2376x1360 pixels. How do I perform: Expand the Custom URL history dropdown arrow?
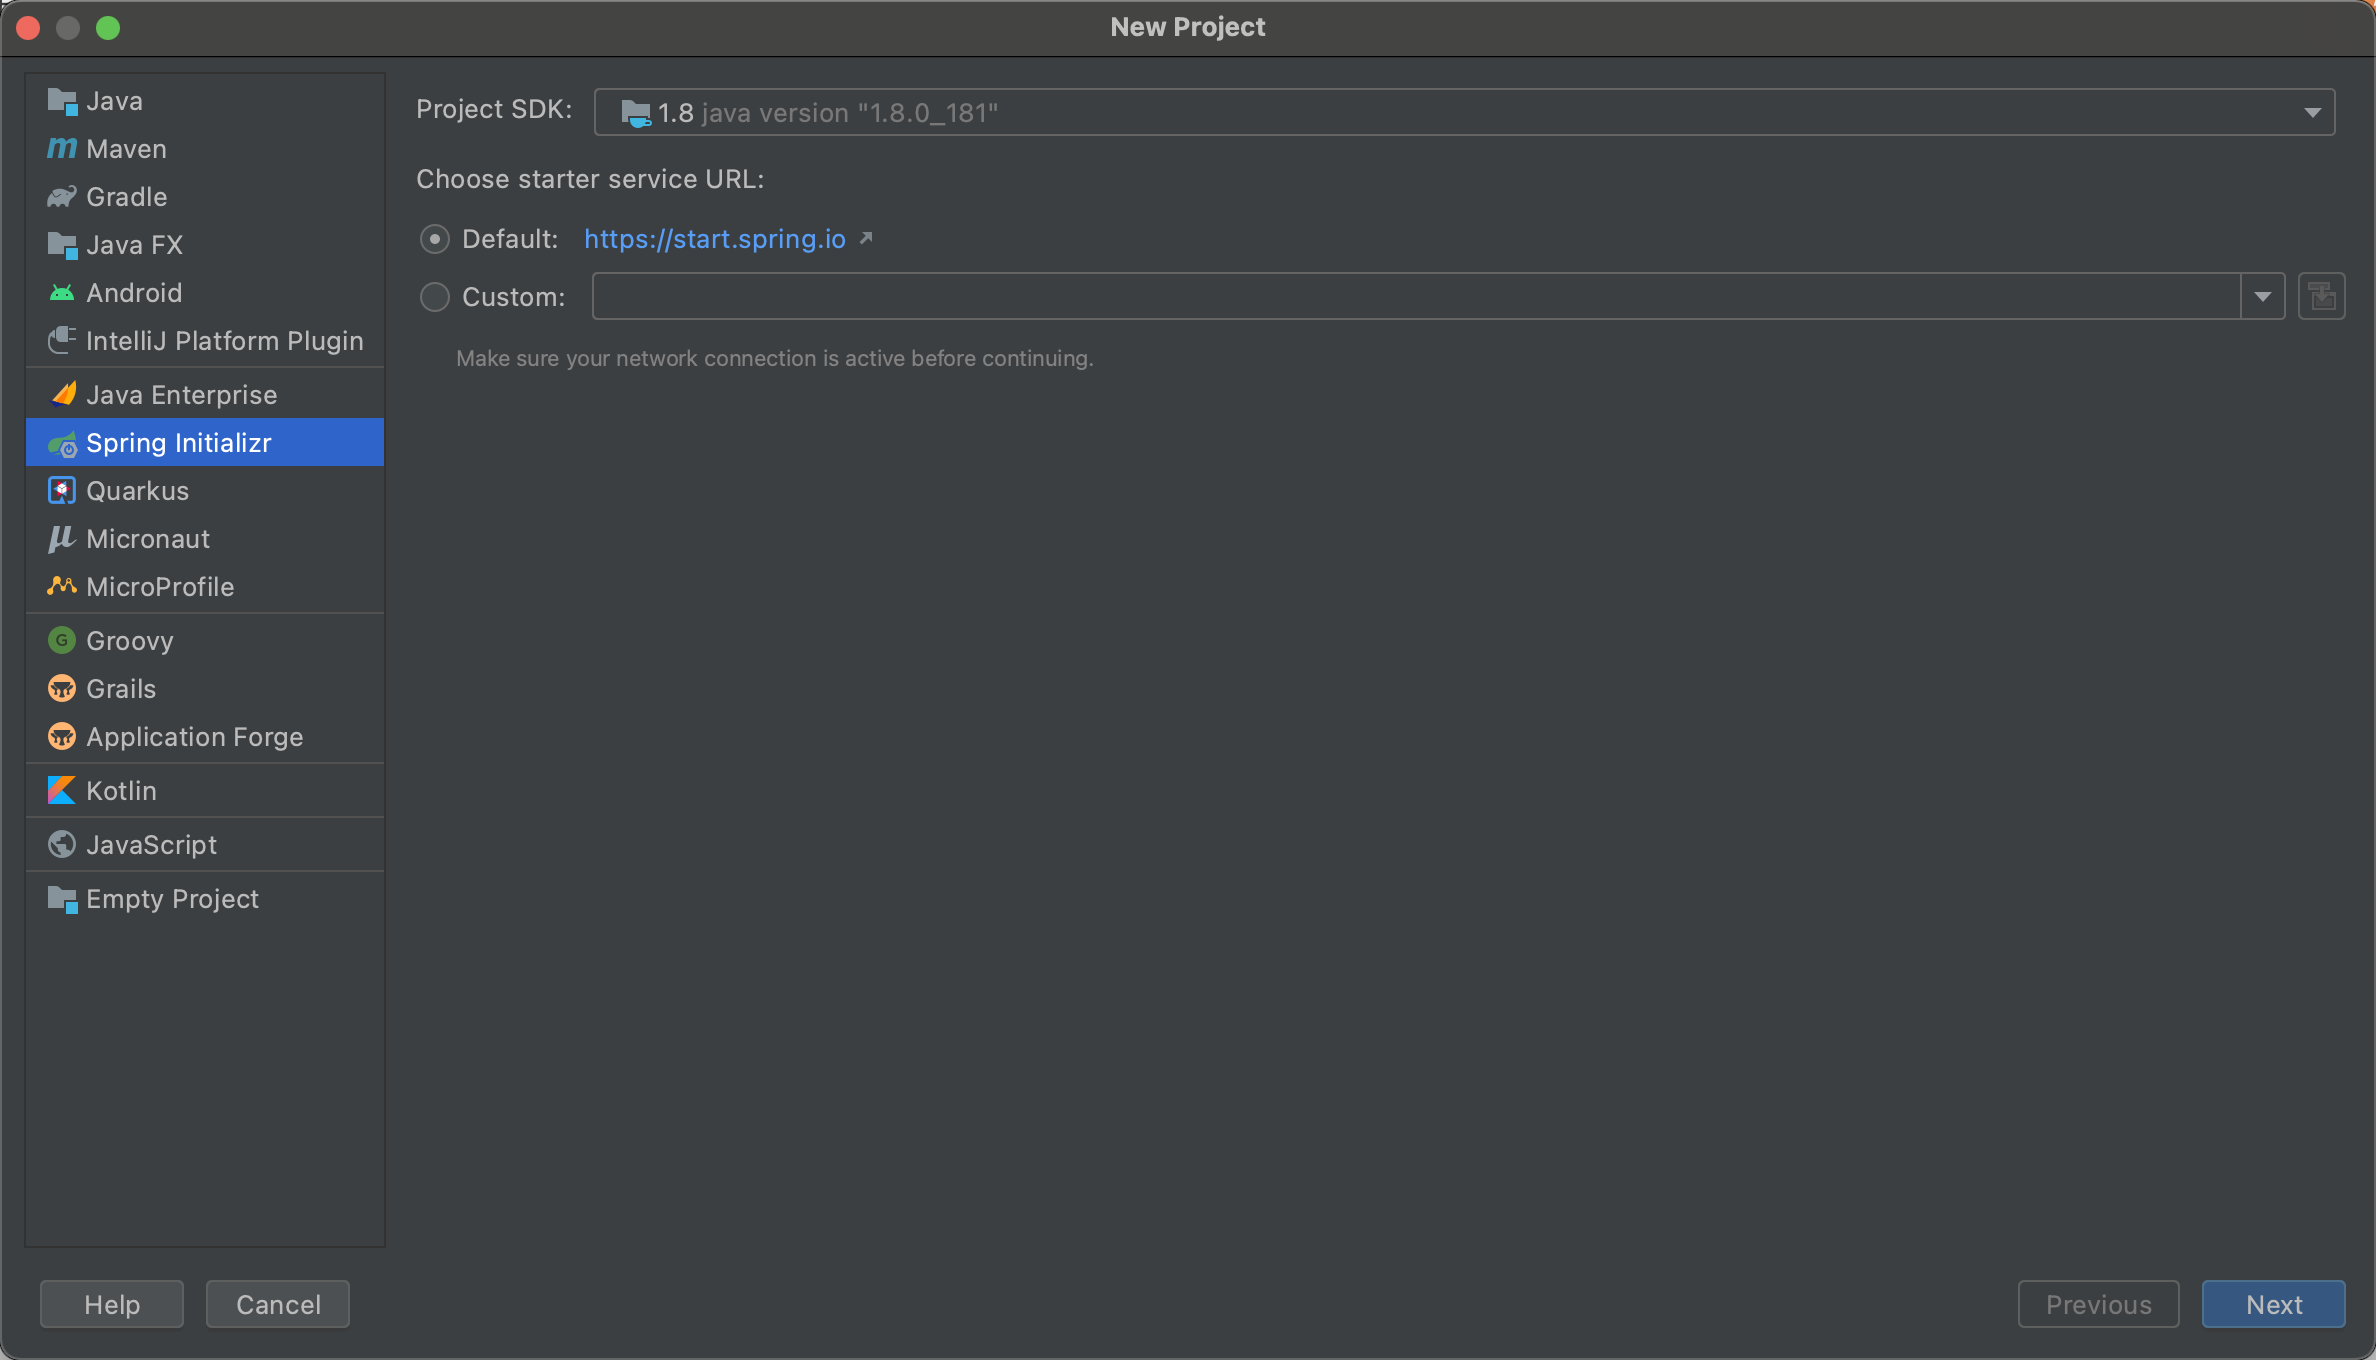click(x=2262, y=297)
